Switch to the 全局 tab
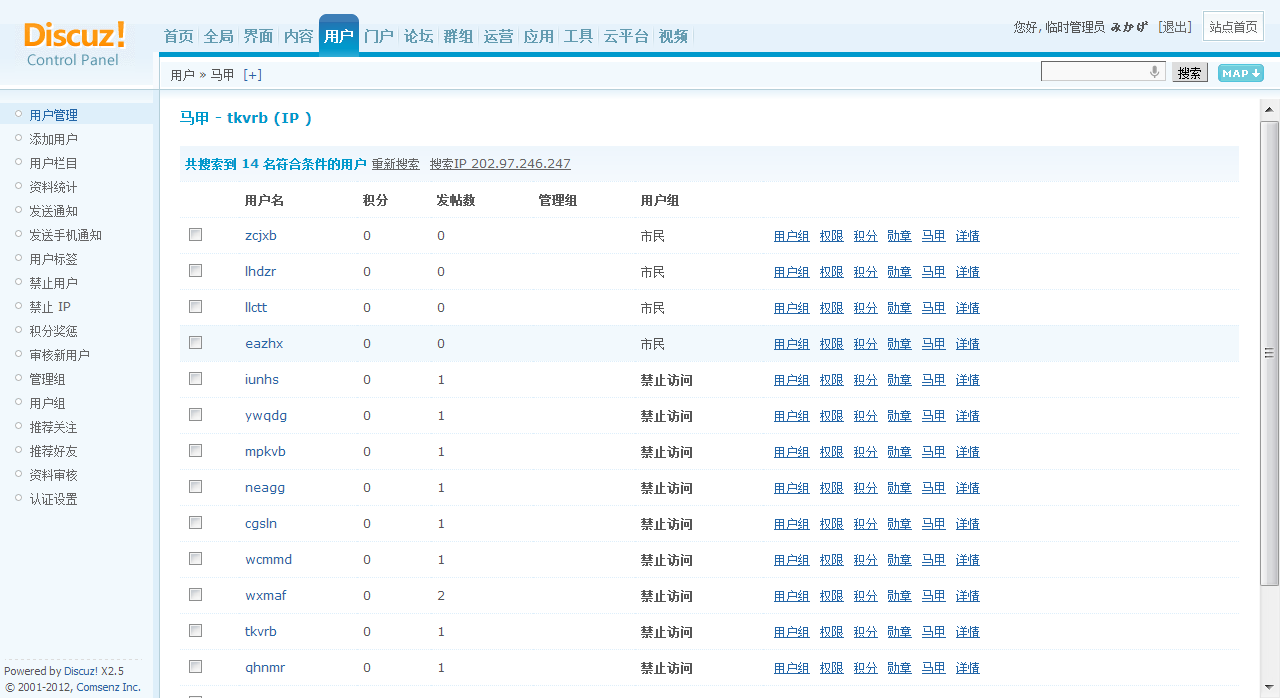The width and height of the screenshot is (1280, 698). pyautogui.click(x=219, y=36)
